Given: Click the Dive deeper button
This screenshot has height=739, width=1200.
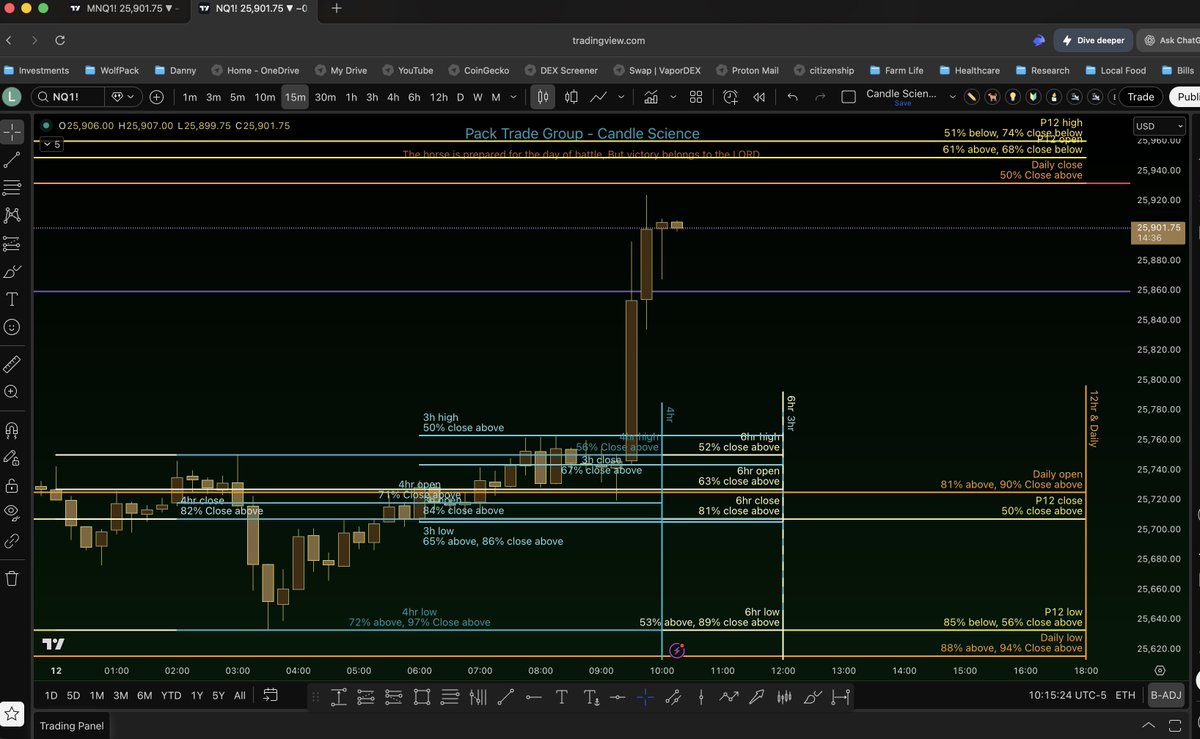Looking at the screenshot, I should (x=1093, y=41).
